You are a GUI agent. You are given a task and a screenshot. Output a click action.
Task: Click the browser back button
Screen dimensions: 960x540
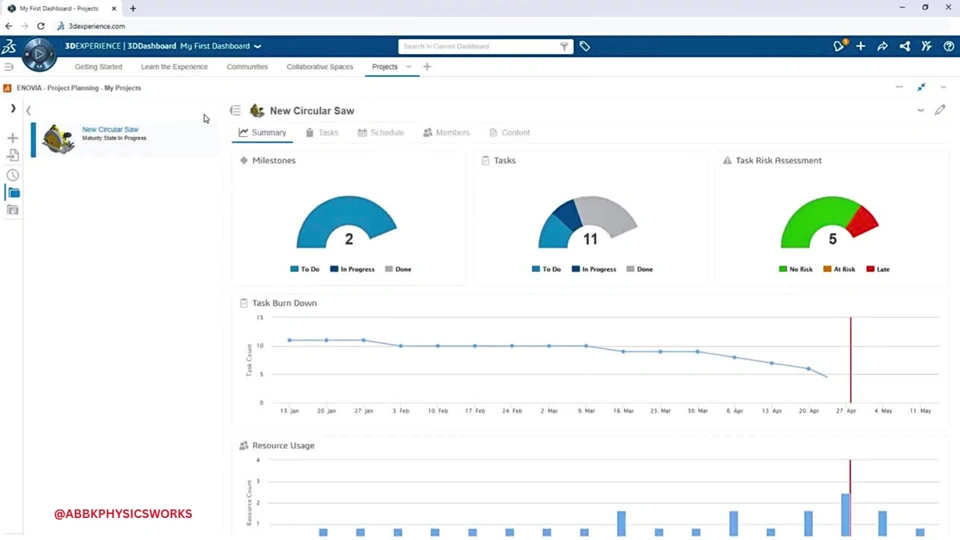[9, 26]
